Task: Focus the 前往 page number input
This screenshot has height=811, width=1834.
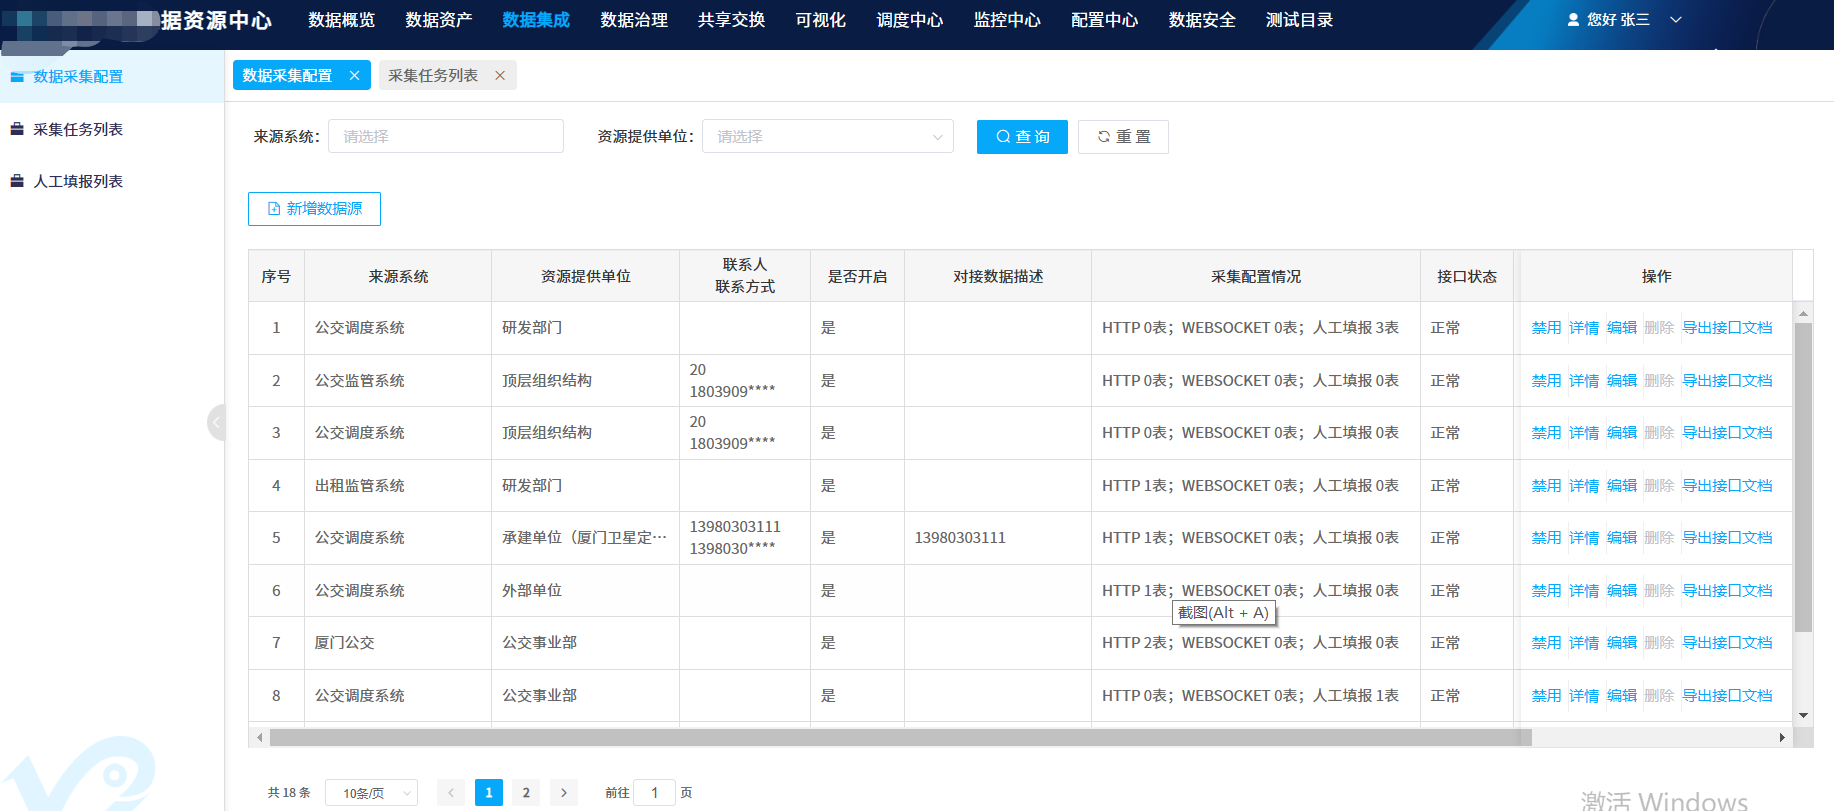Action: pyautogui.click(x=655, y=793)
